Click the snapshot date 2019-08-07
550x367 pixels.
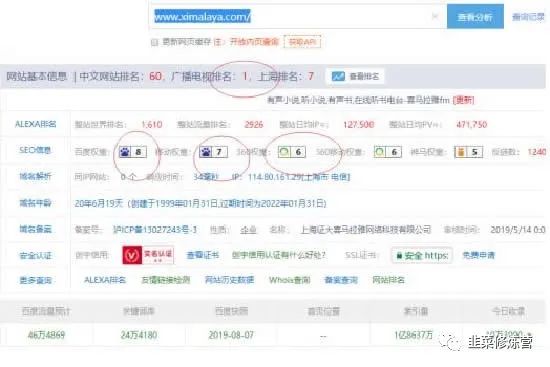231,335
